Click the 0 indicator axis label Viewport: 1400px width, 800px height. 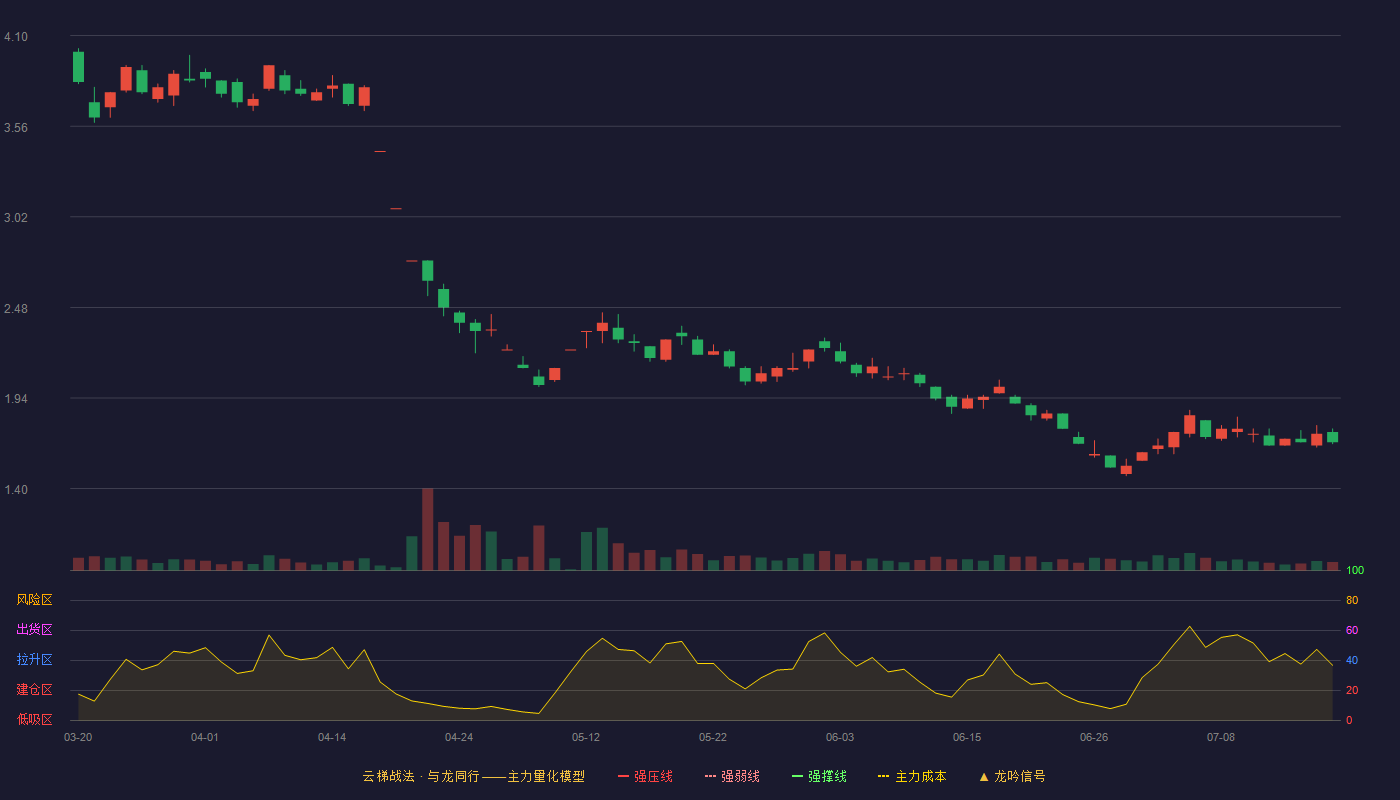(x=1349, y=720)
